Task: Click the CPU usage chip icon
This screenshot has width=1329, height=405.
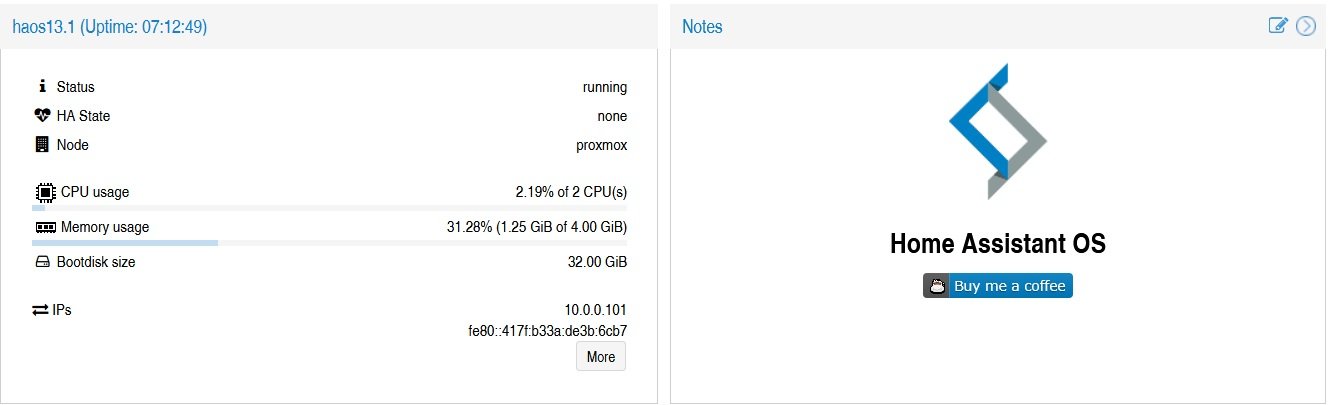Action: click(45, 192)
